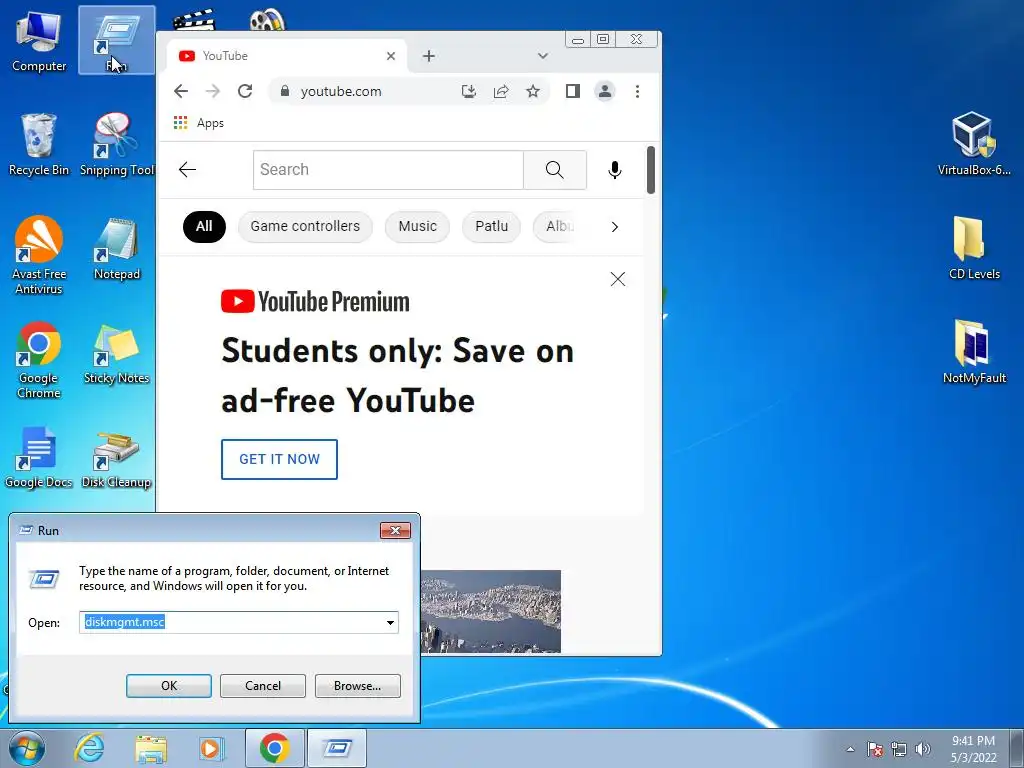
Task: Share this page icon in address bar
Action: point(501,91)
